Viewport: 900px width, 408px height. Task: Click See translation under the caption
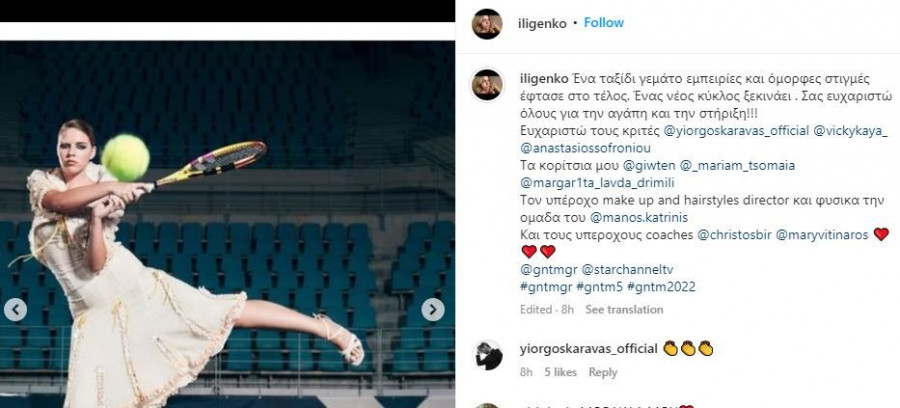[624, 310]
